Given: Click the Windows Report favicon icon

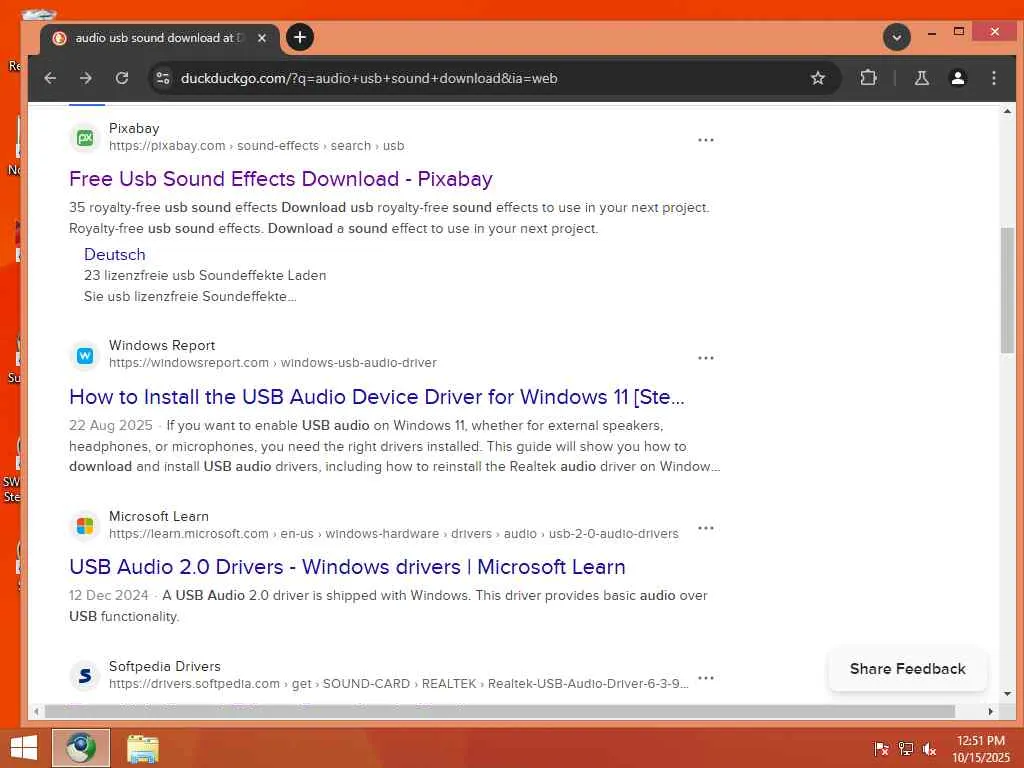Looking at the screenshot, I should coord(85,355).
